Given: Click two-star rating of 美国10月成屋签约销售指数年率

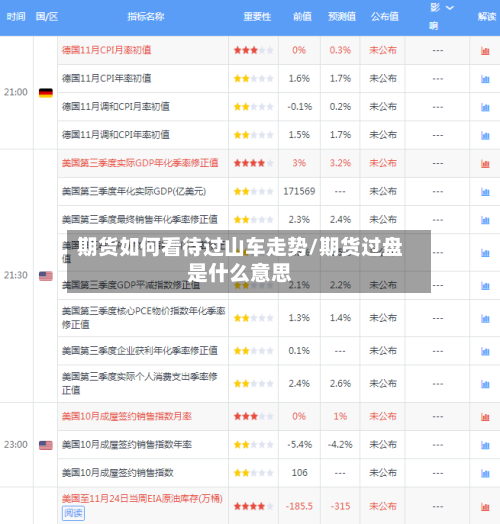Looking at the screenshot, I should [253, 445].
